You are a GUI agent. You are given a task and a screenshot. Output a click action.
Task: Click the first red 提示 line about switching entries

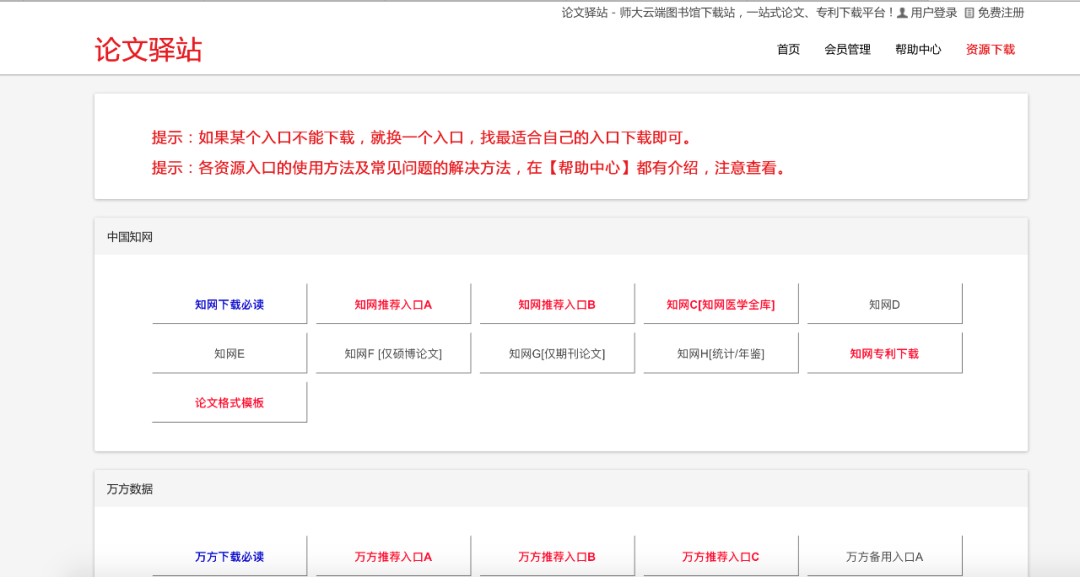click(422, 138)
